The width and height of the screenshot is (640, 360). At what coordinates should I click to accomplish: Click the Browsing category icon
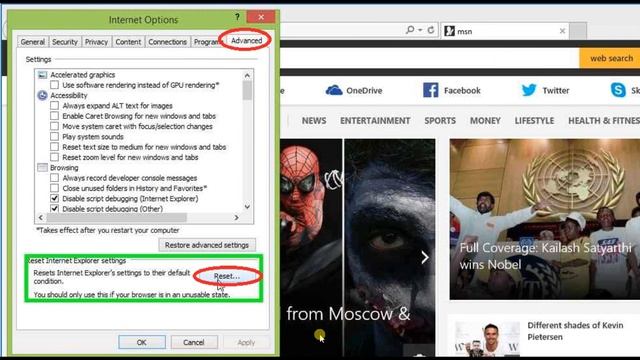[x=42, y=167]
